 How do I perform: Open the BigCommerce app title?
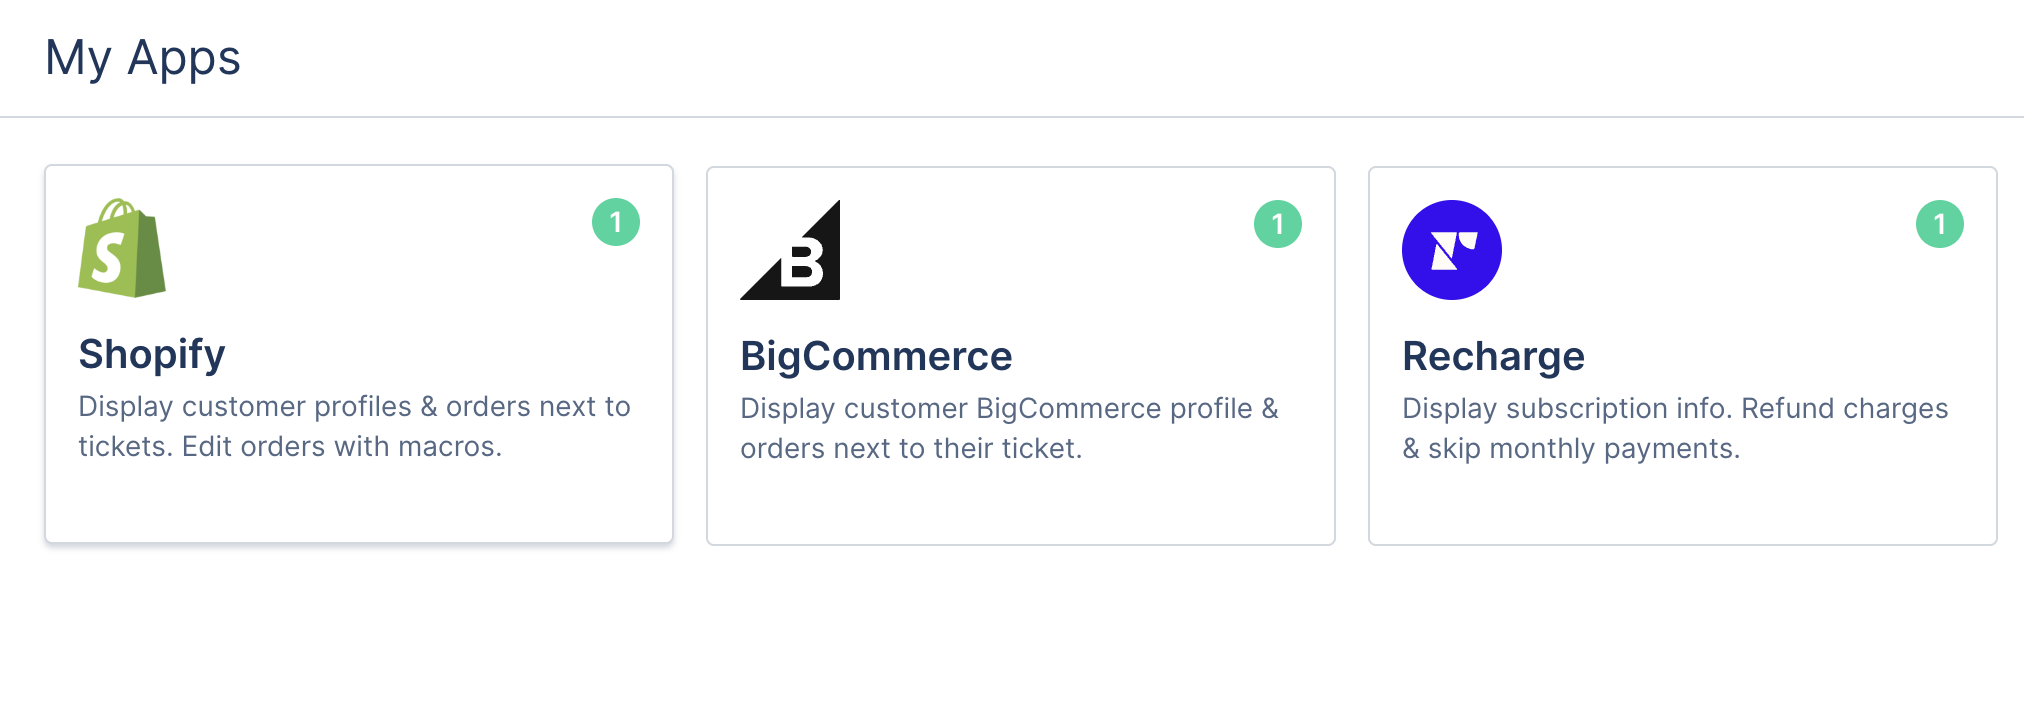[876, 356]
